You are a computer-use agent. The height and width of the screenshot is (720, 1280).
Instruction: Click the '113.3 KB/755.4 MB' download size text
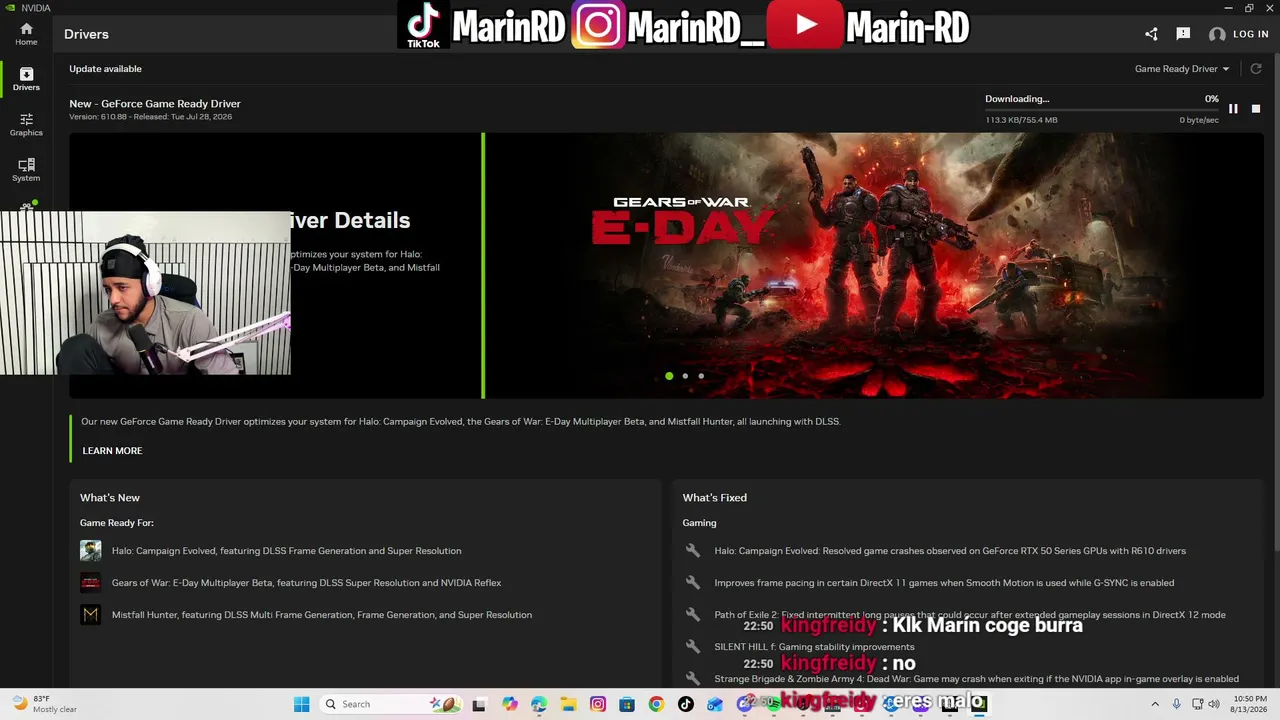point(1021,120)
